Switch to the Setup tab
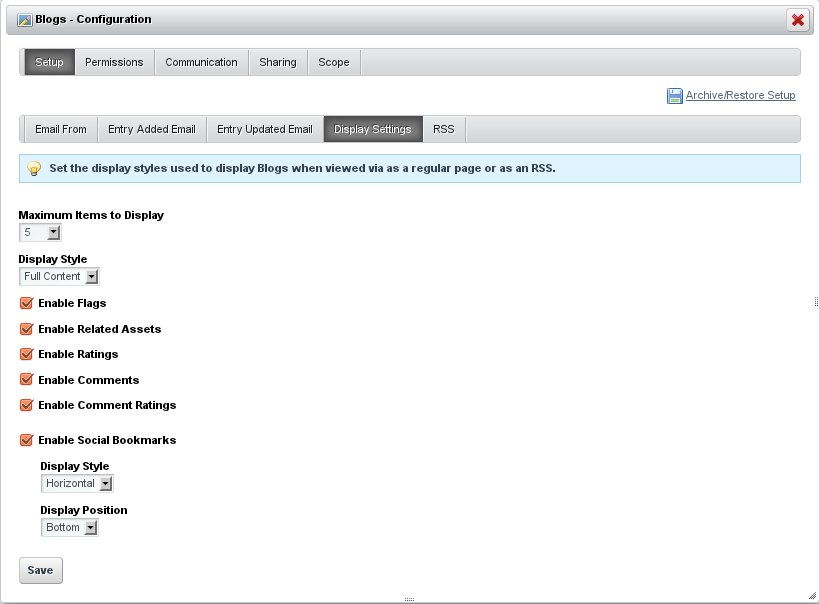Viewport: 819px width, 604px height. (x=50, y=62)
